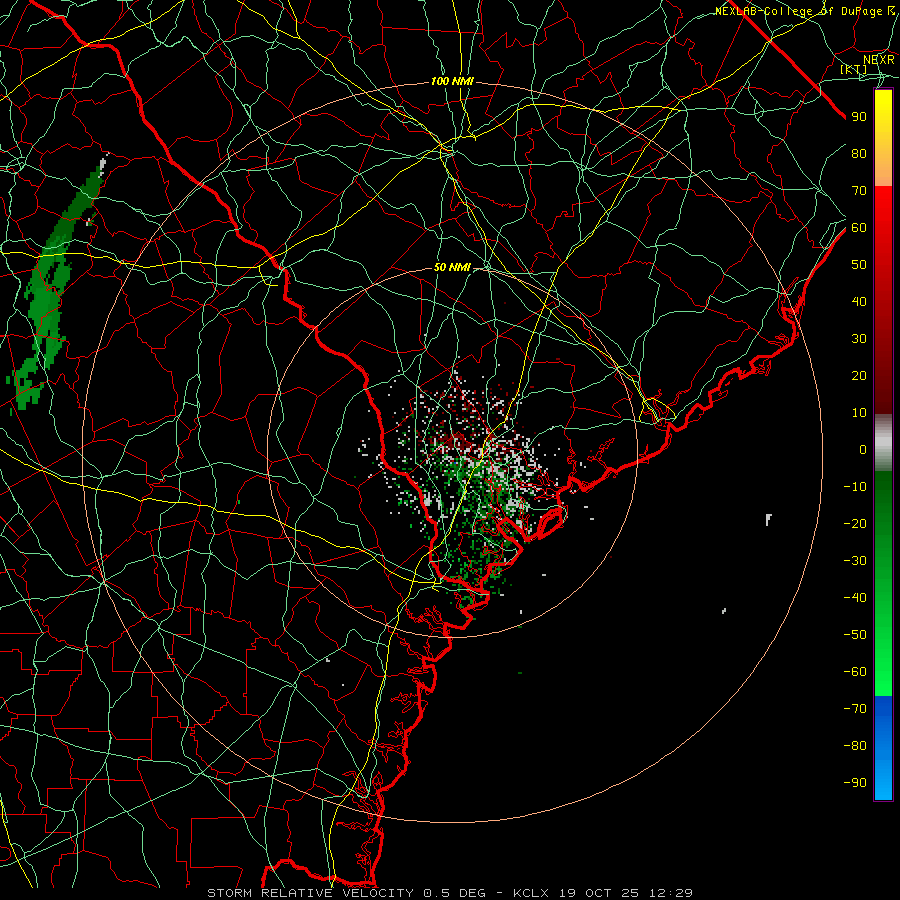Click the 90 value on the velocity scale
900x900 pixels.
pos(859,117)
